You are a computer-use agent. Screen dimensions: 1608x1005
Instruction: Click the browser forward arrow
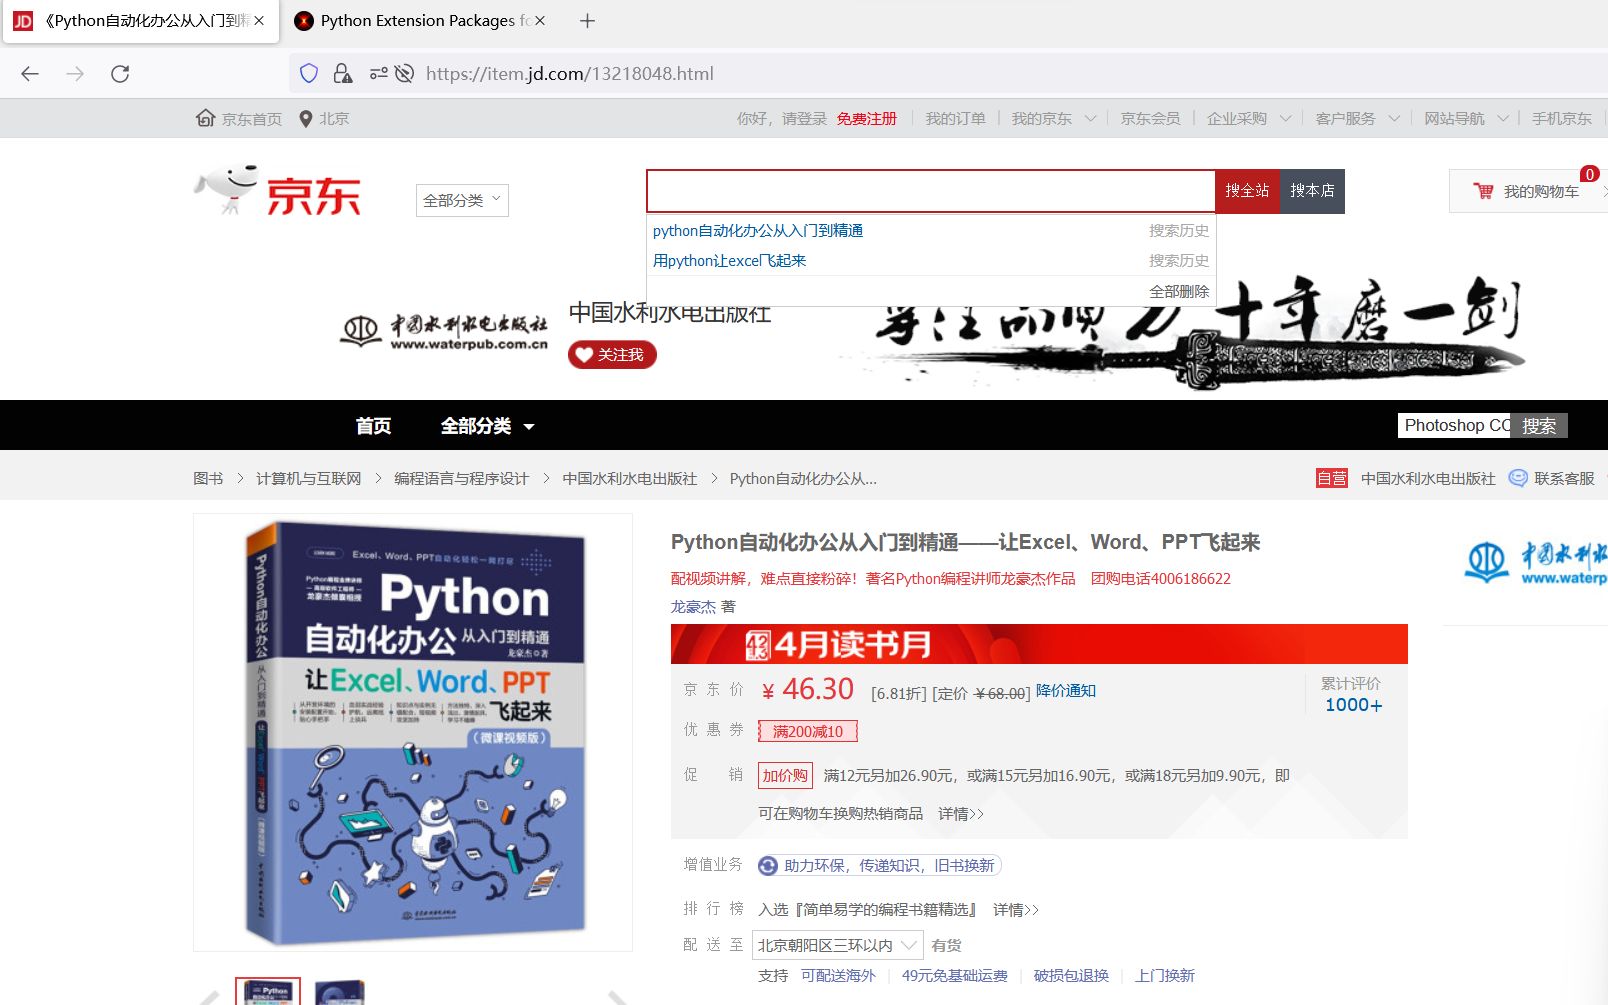[75, 74]
